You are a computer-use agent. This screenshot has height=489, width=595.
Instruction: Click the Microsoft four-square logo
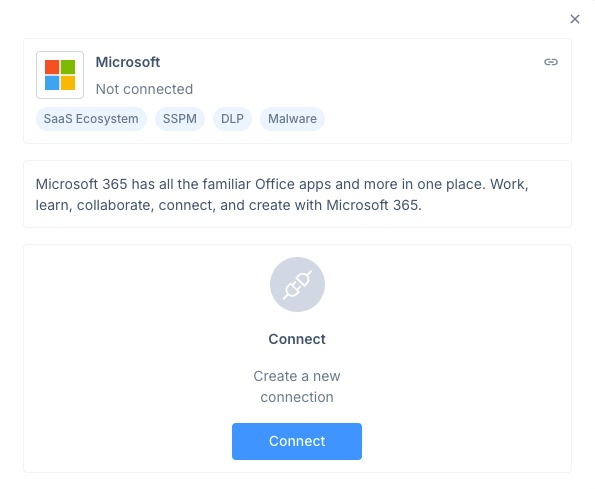point(60,75)
